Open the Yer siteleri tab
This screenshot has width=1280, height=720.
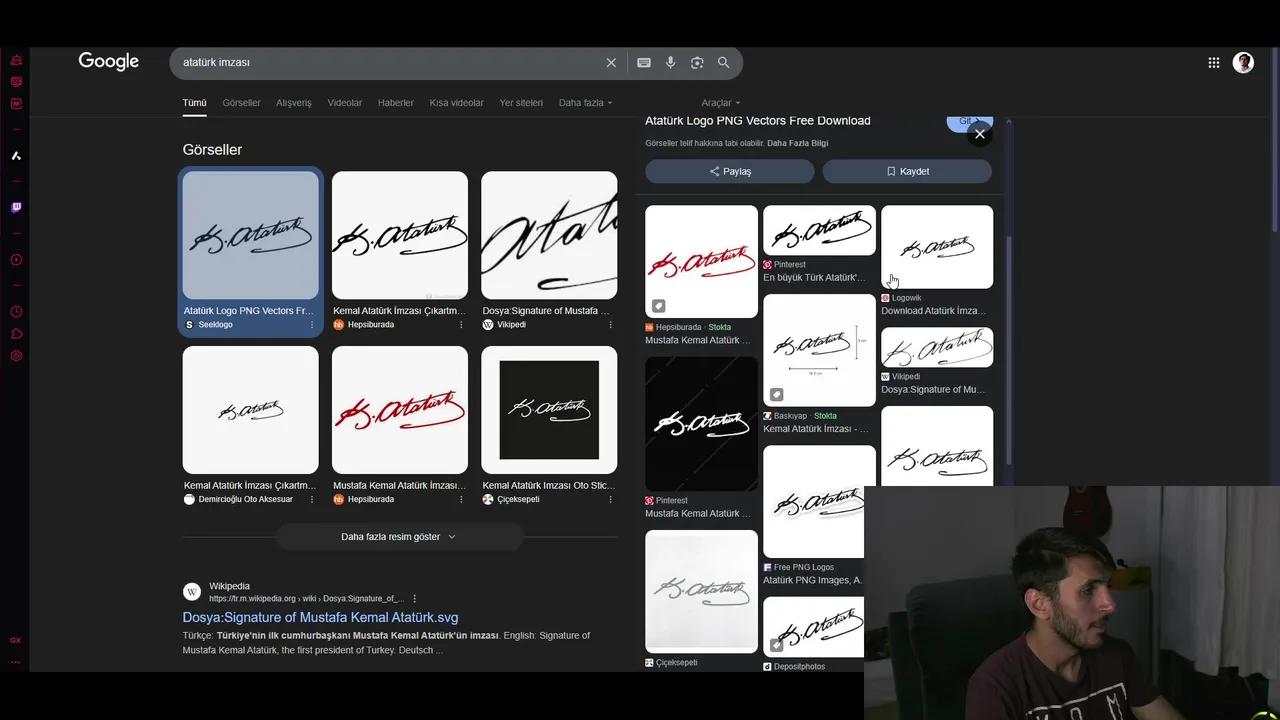(x=521, y=103)
